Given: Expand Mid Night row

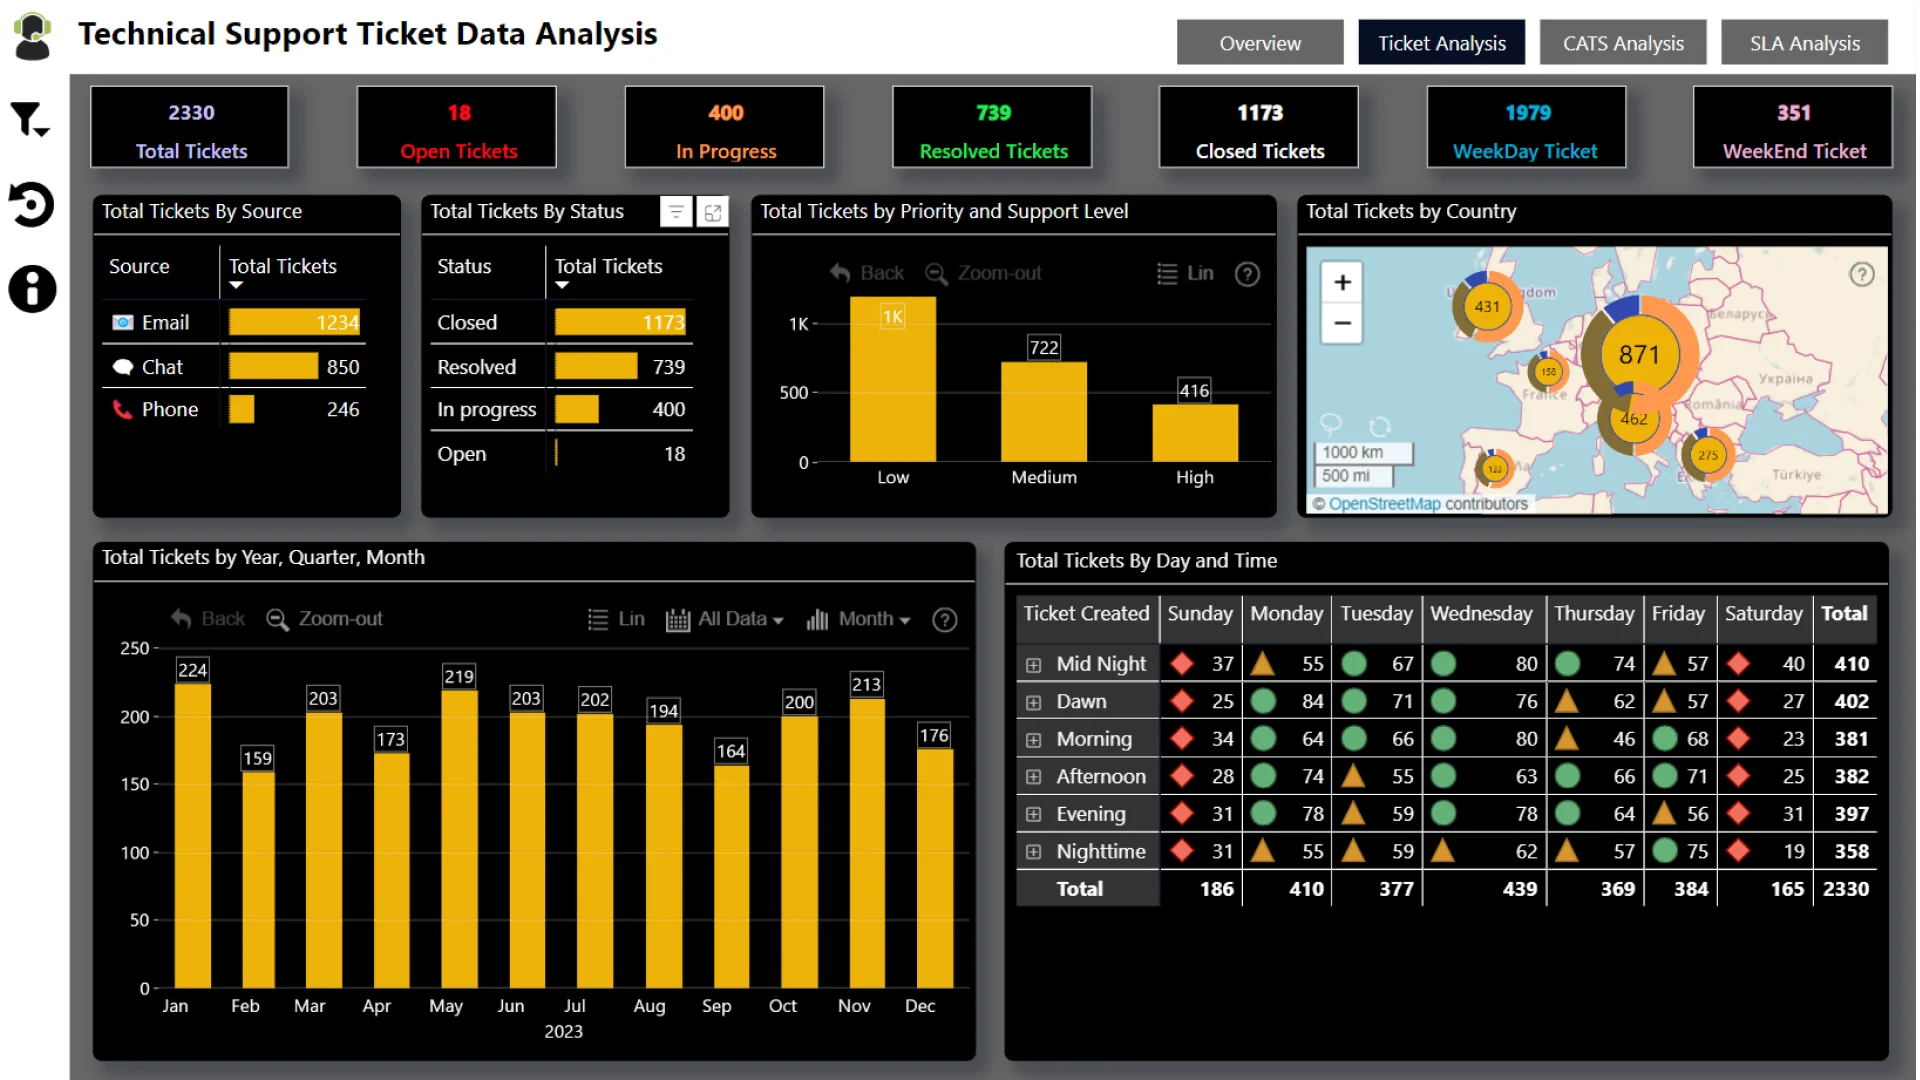Looking at the screenshot, I should click(1033, 665).
